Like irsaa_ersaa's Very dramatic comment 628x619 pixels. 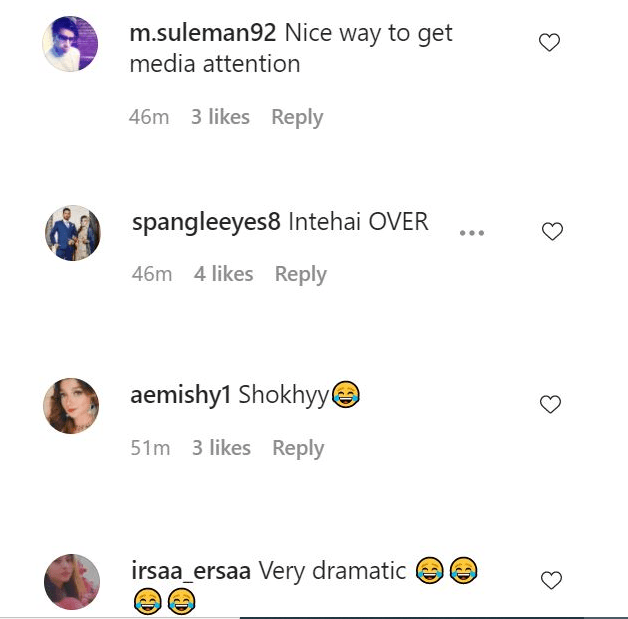tap(551, 580)
